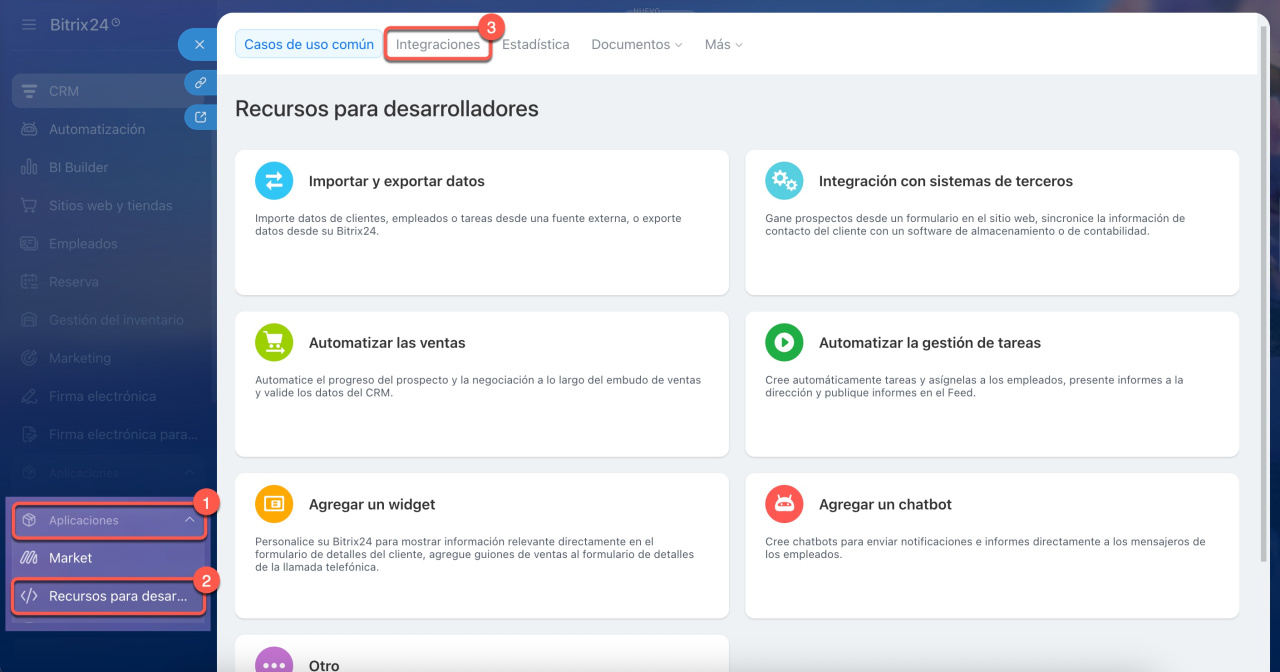Click the orange Agregar un widget icon
The width and height of the screenshot is (1280, 672).
274,504
